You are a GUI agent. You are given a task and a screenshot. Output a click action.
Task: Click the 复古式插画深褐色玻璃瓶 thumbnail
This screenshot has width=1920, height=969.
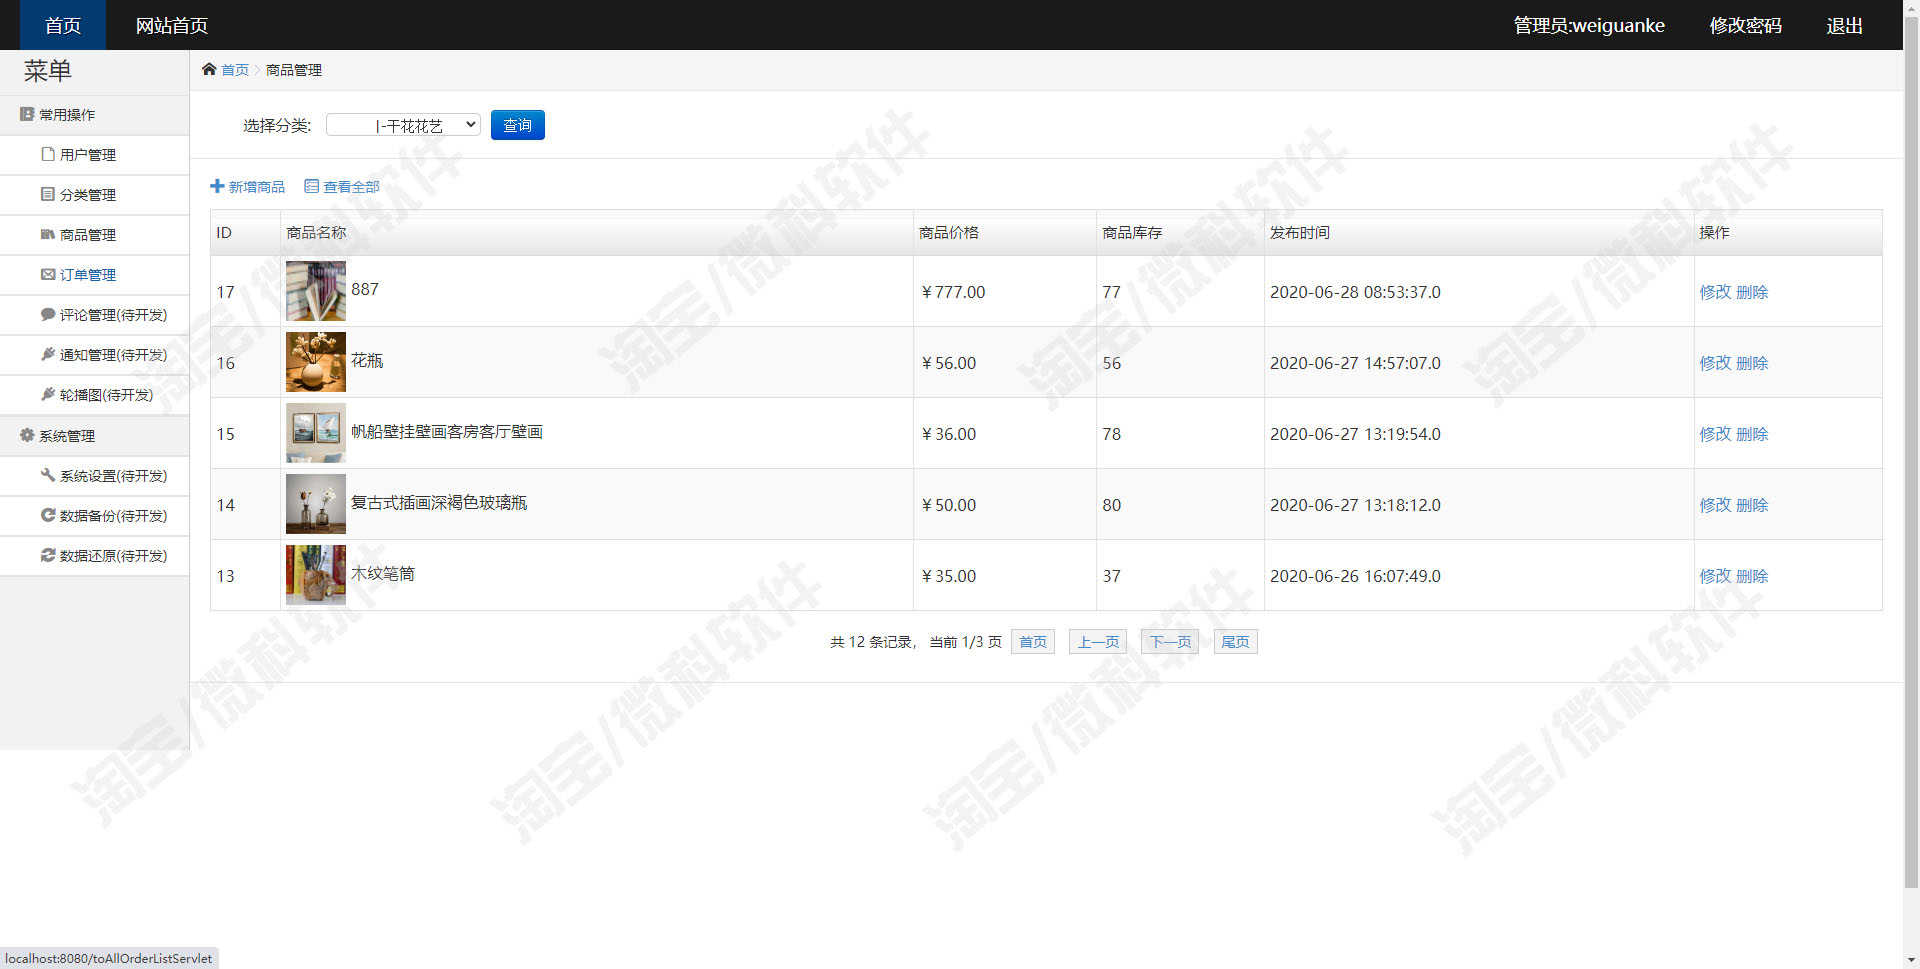pos(316,504)
